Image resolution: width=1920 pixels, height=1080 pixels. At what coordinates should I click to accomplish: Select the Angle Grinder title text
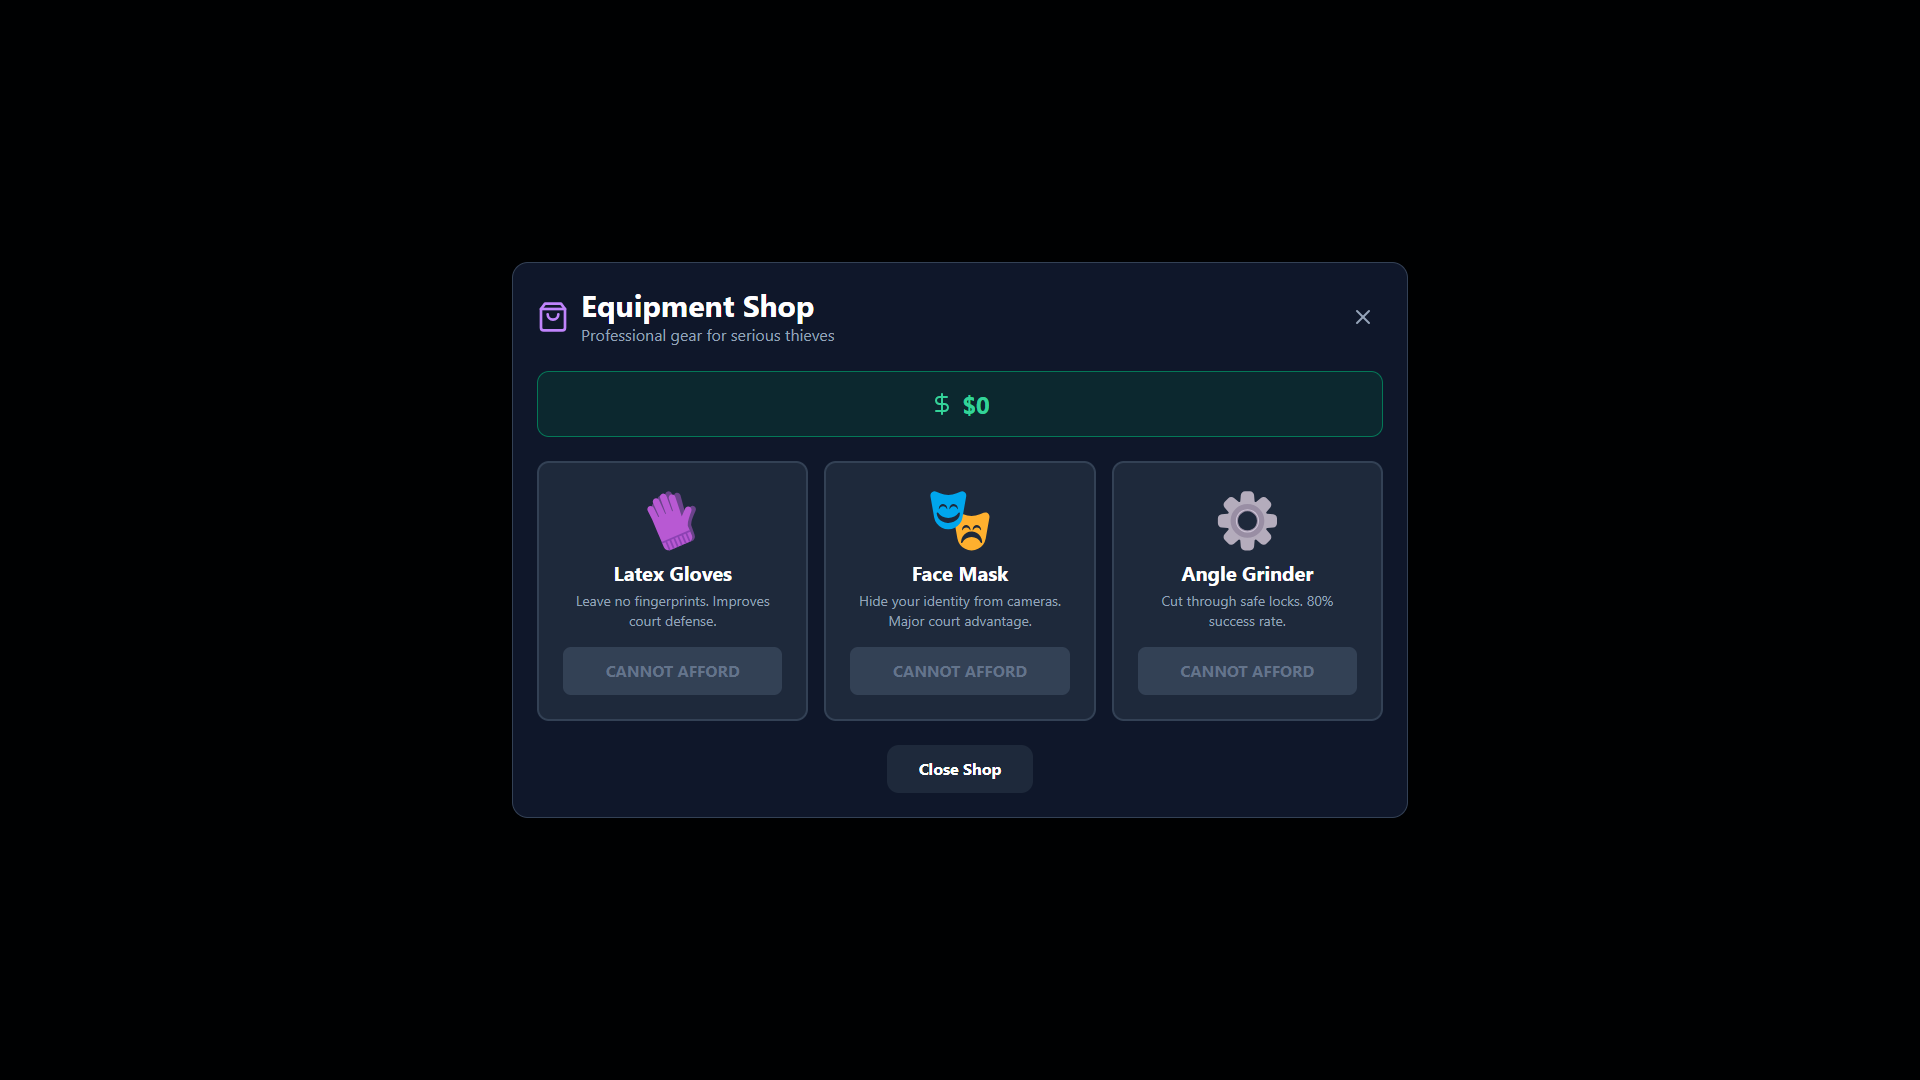[1246, 574]
